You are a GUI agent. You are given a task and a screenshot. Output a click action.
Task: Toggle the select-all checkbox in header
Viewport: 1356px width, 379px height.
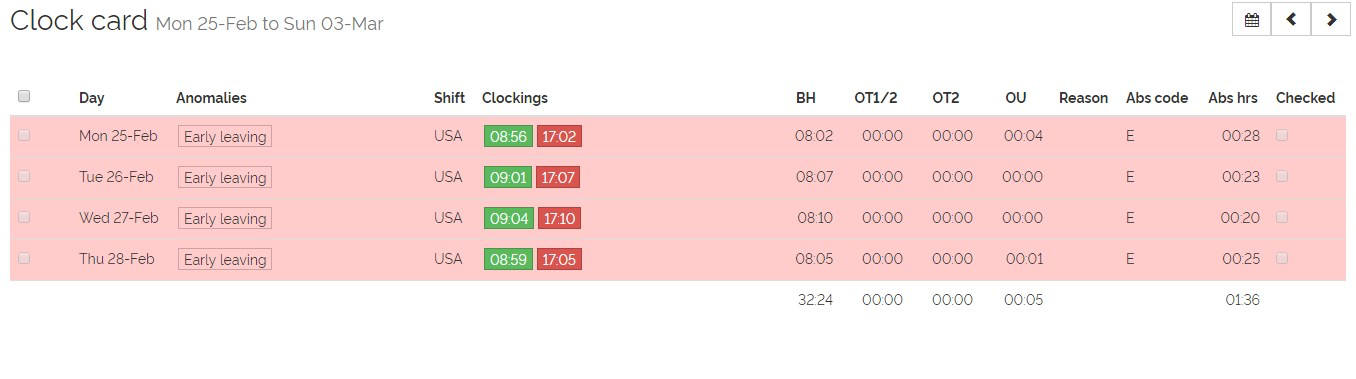pyautogui.click(x=24, y=96)
